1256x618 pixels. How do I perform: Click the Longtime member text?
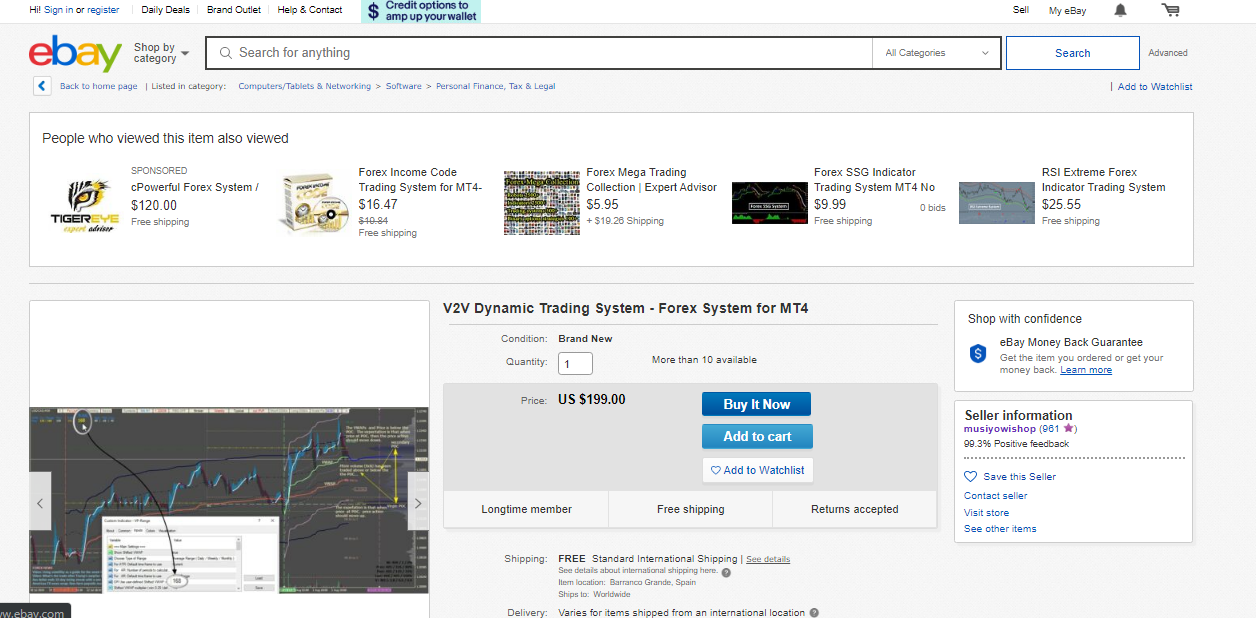tap(526, 509)
